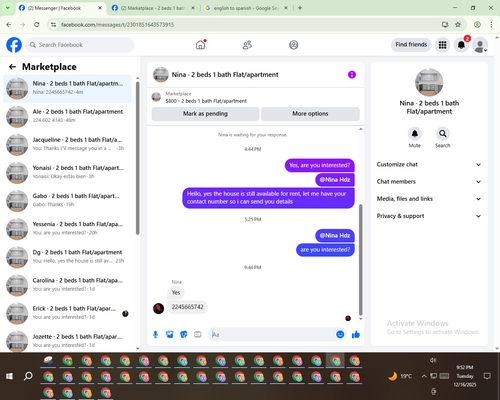Bookmark this page with the star
500x400 pixels.
(458, 25)
